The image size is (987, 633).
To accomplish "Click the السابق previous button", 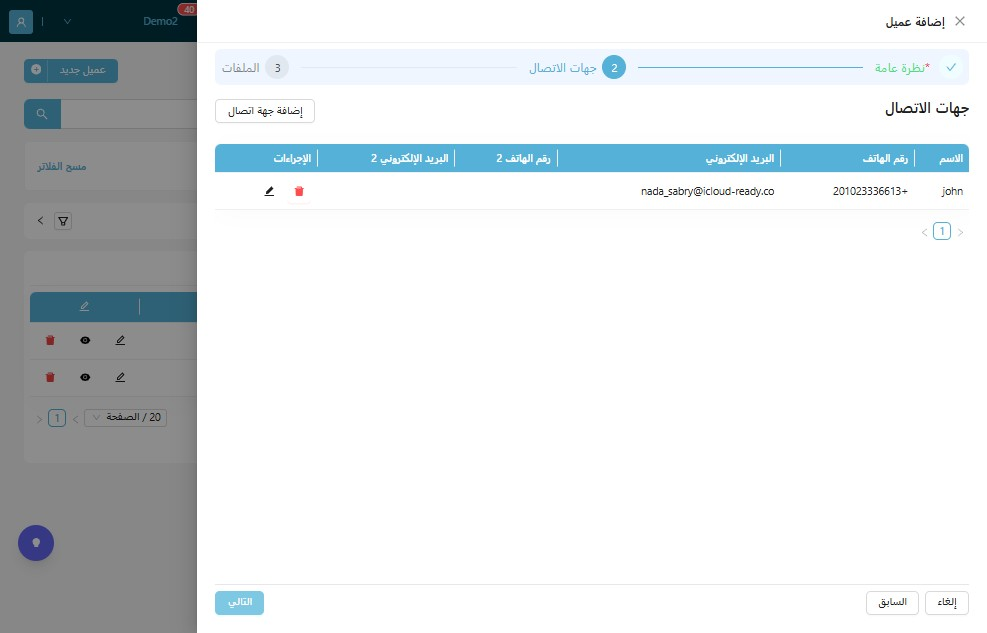I will click(x=893, y=603).
